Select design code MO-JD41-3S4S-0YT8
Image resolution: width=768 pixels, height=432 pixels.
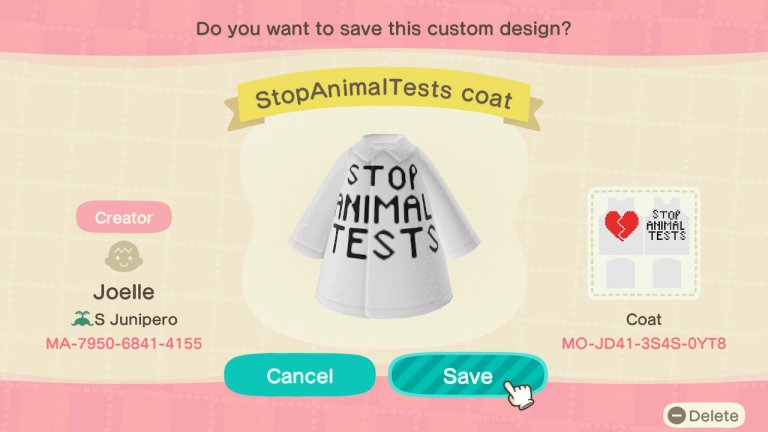(644, 343)
